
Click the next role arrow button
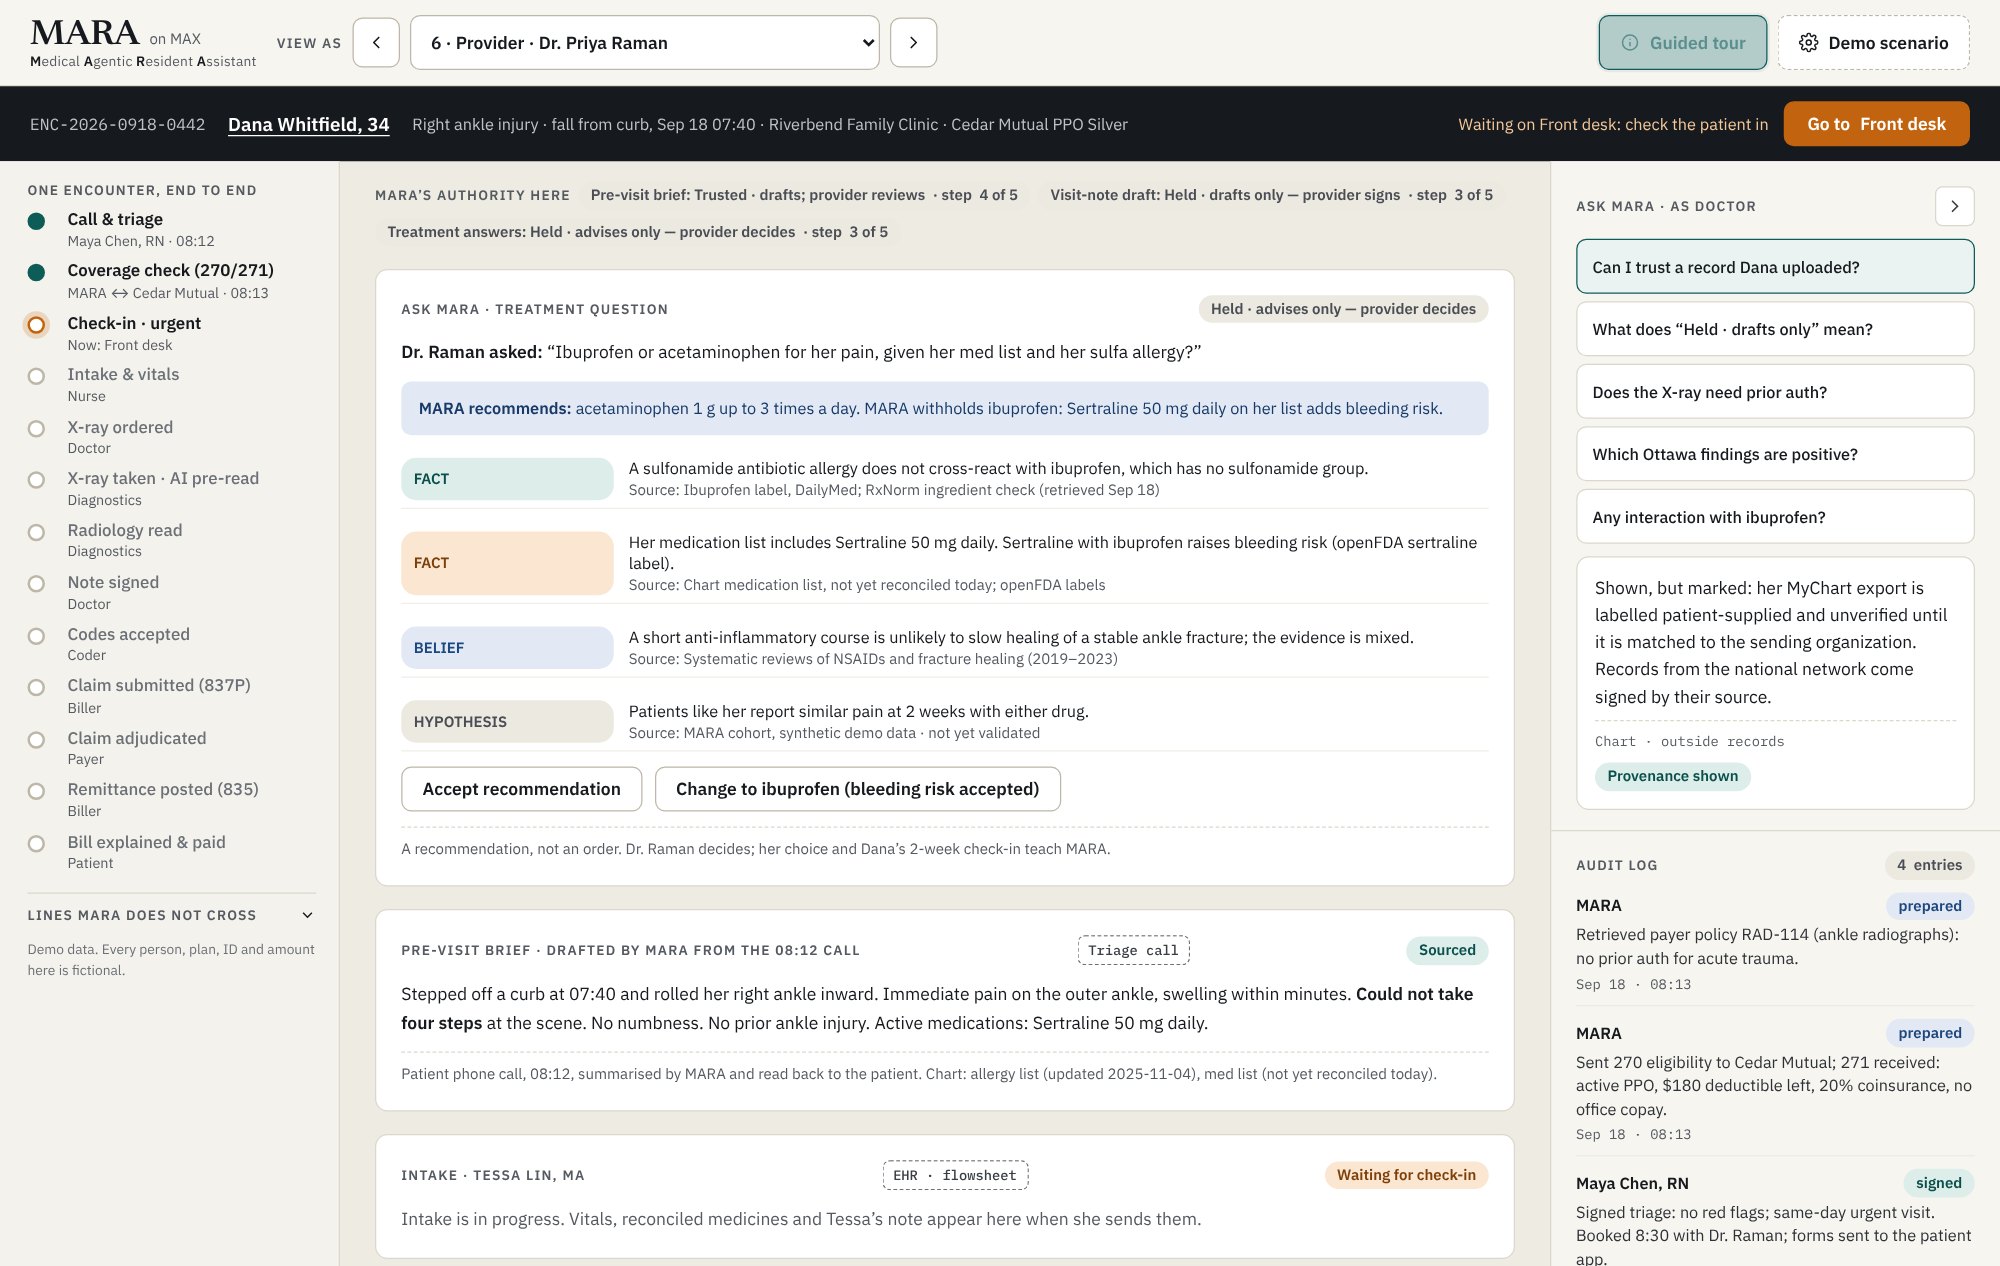click(x=913, y=43)
